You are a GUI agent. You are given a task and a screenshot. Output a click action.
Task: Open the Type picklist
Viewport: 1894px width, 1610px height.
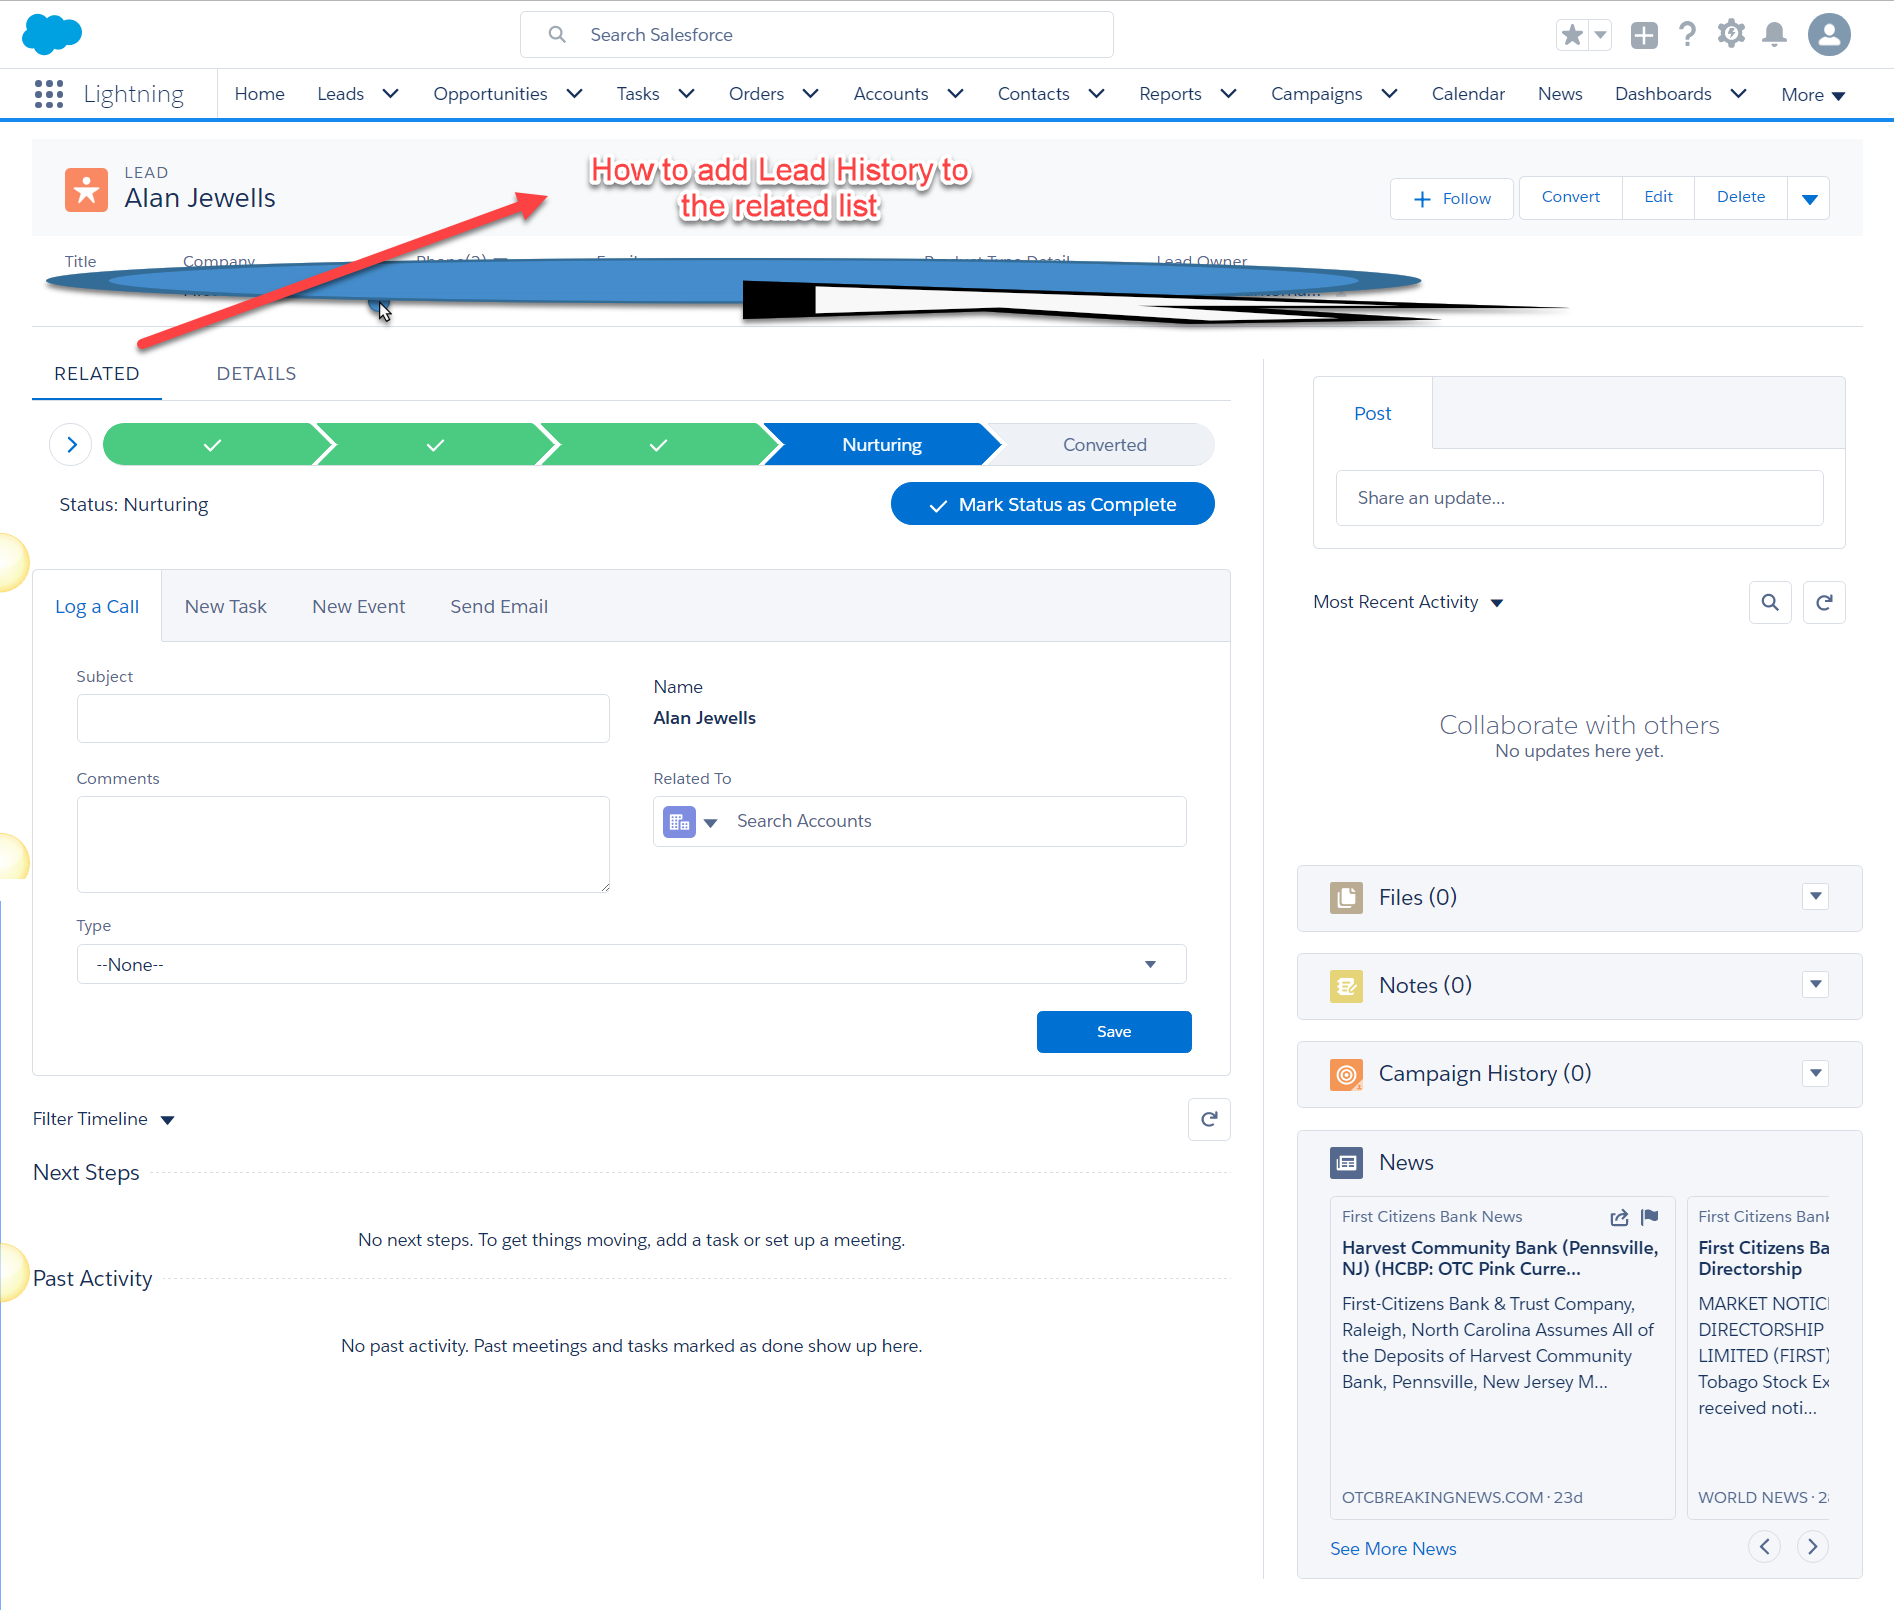[x=631, y=964]
